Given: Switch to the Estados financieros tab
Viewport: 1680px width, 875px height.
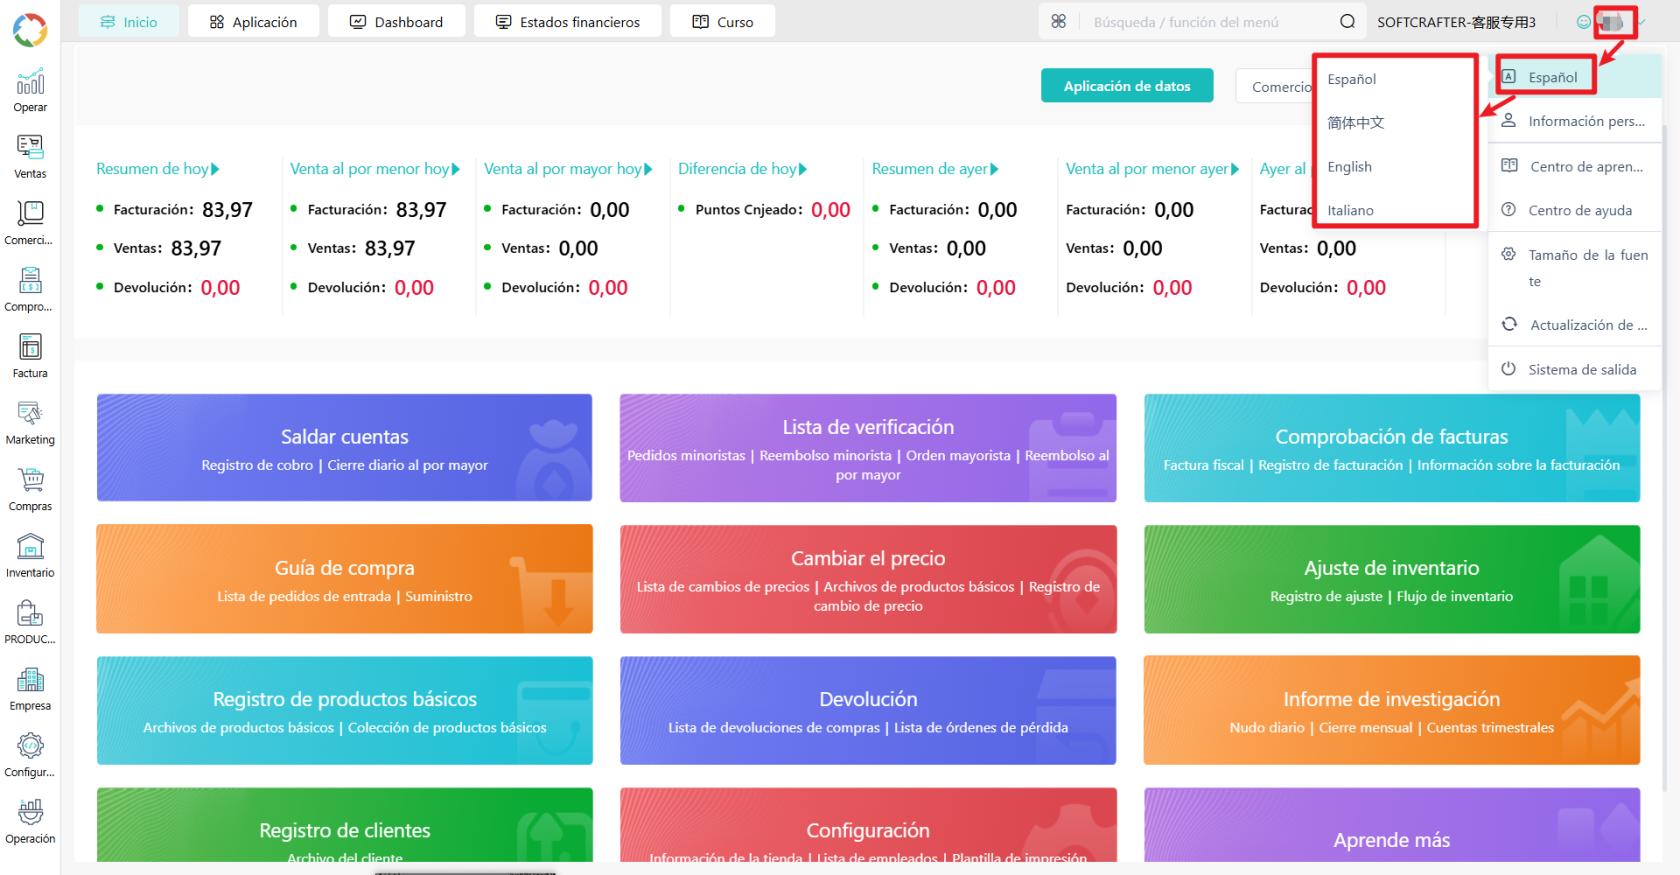Looking at the screenshot, I should (567, 21).
